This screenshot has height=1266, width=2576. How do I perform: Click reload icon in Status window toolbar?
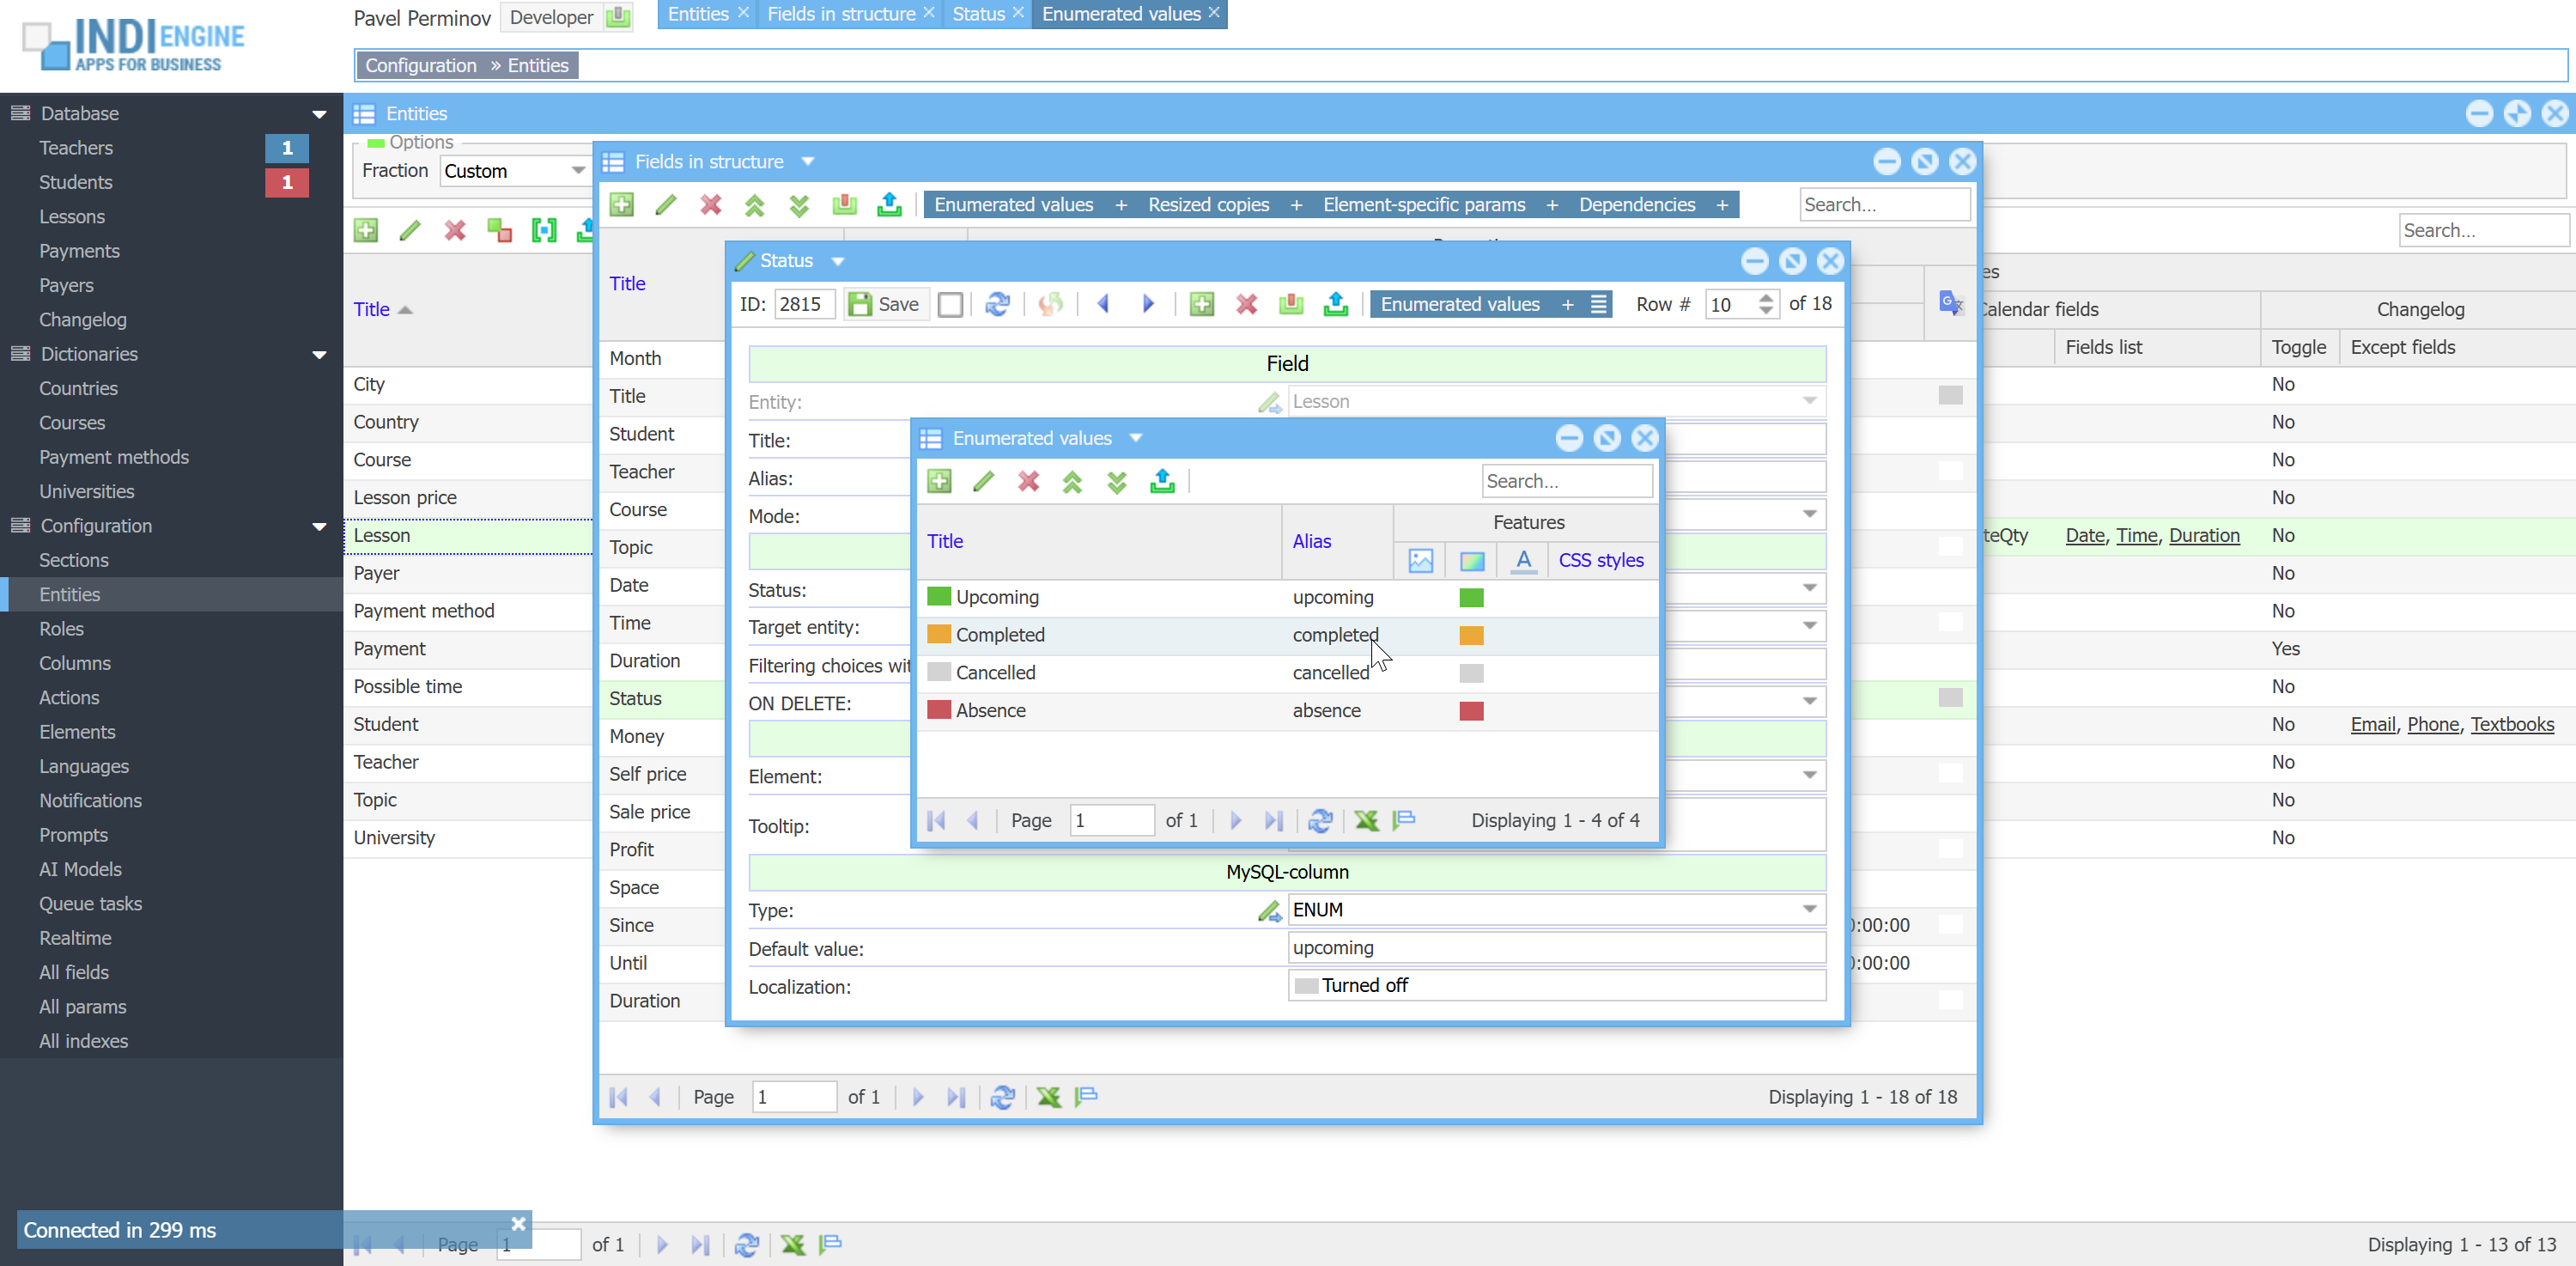pos(997,304)
